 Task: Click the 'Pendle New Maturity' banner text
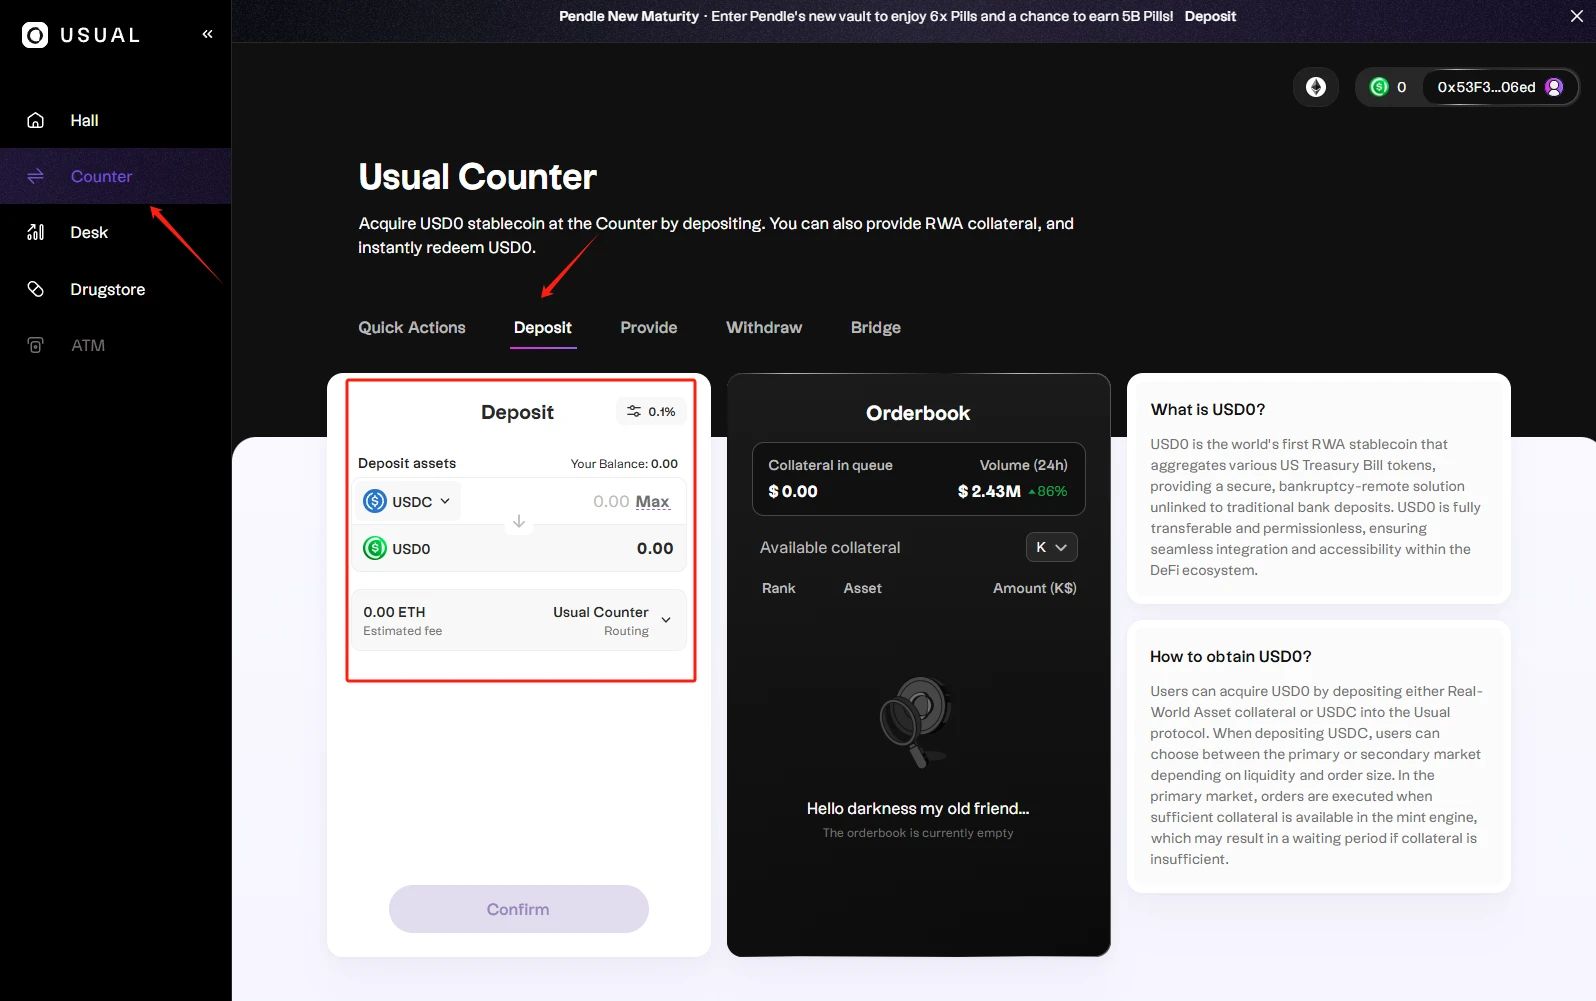pyautogui.click(x=629, y=16)
